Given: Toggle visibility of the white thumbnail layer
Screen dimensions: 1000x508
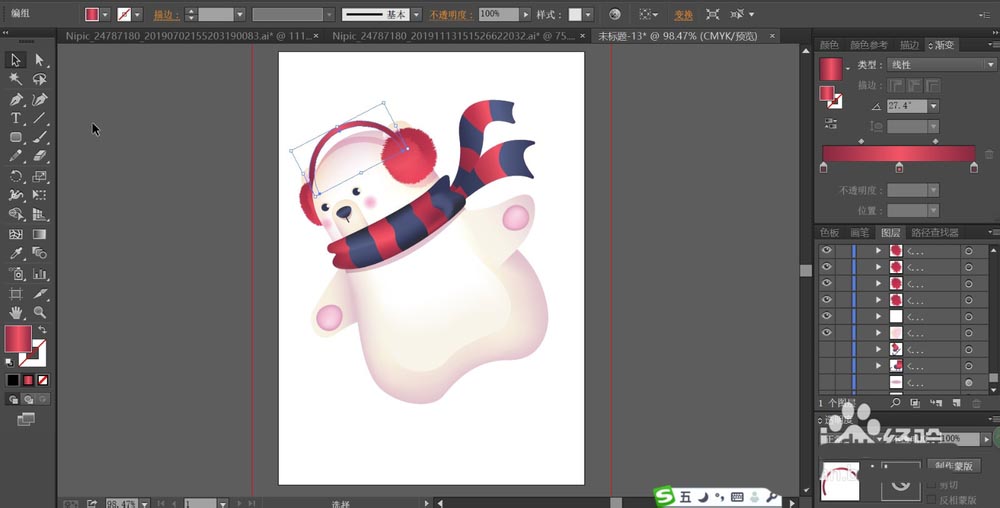Looking at the screenshot, I should tap(827, 316).
